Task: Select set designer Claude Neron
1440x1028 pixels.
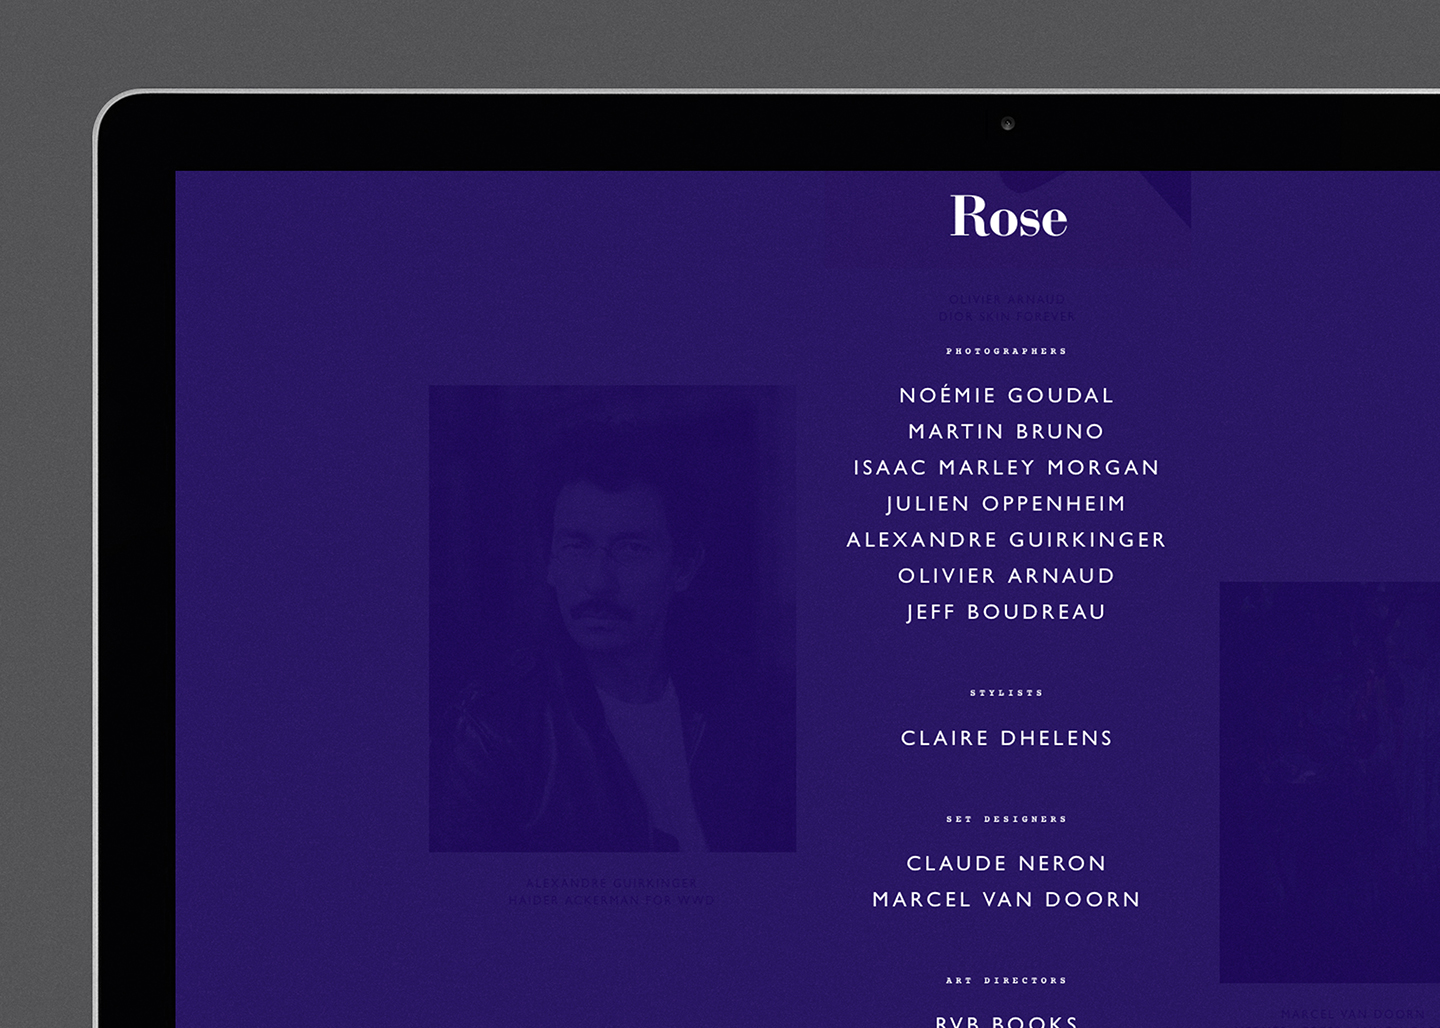Action: pos(1006,864)
